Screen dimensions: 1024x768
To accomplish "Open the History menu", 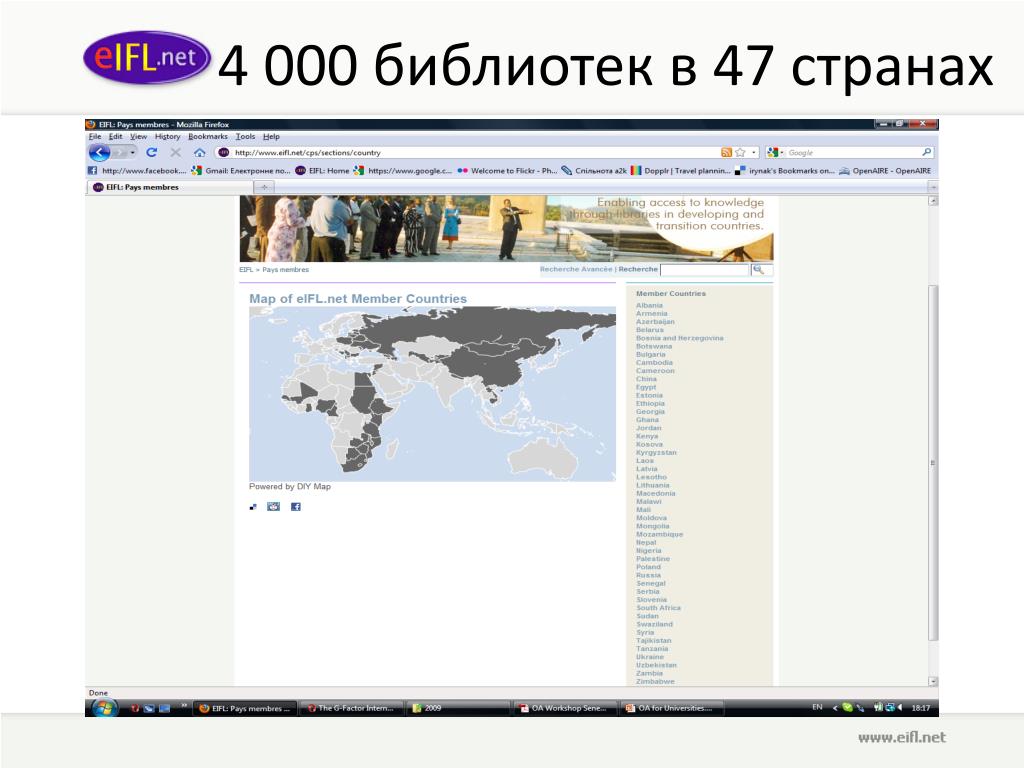I will [x=167, y=136].
